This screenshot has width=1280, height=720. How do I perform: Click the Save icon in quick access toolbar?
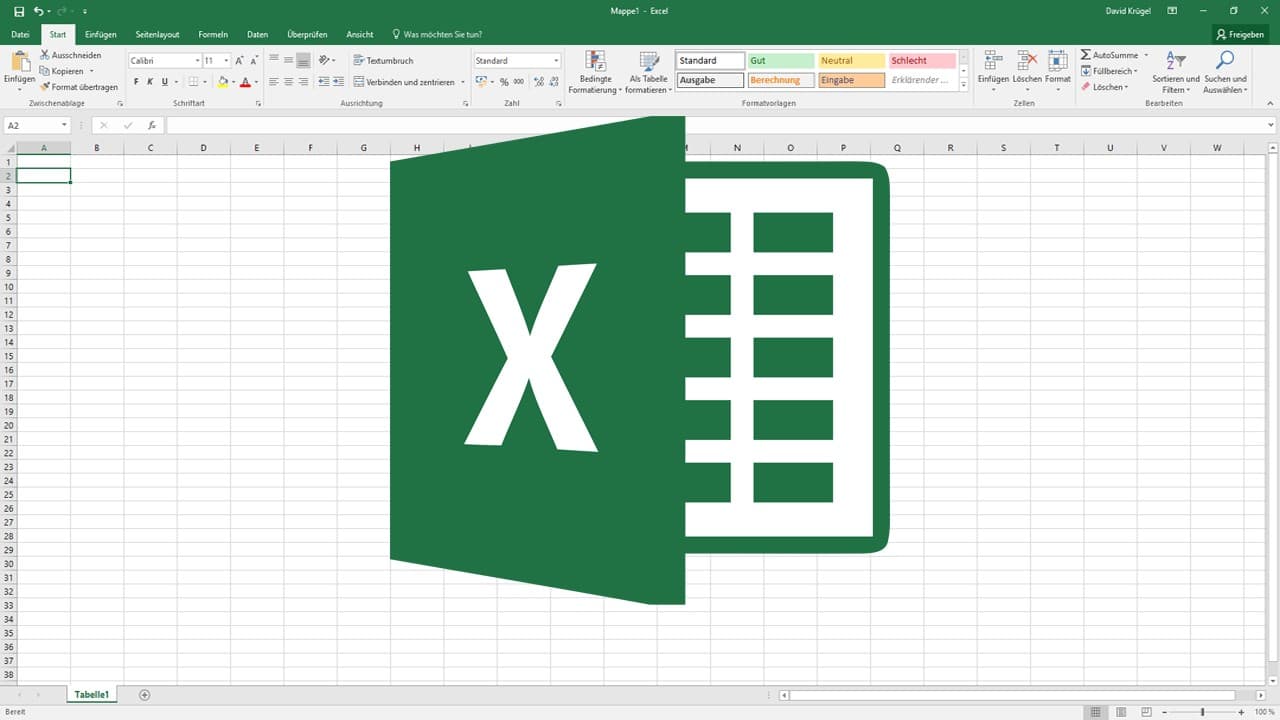point(19,11)
